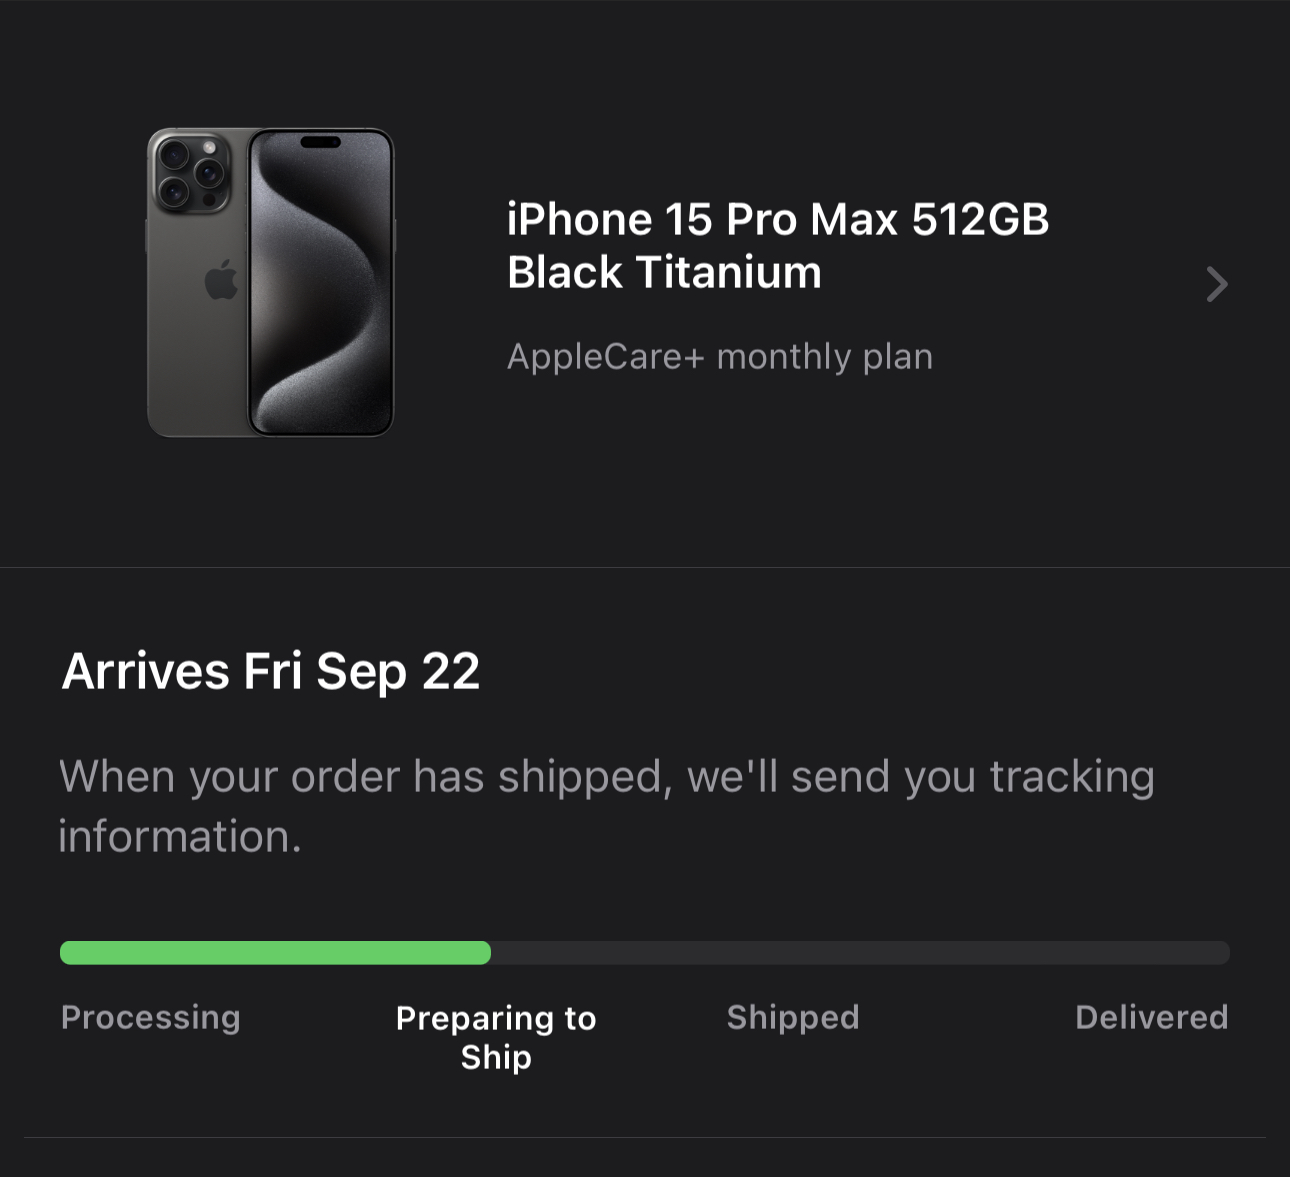Click the divider line below the product section
The image size is (1290, 1177).
645,567
